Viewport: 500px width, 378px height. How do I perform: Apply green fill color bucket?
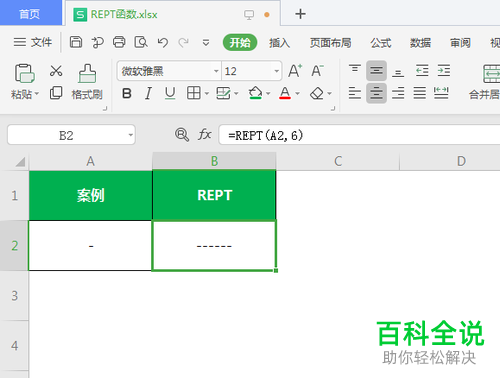[255, 93]
